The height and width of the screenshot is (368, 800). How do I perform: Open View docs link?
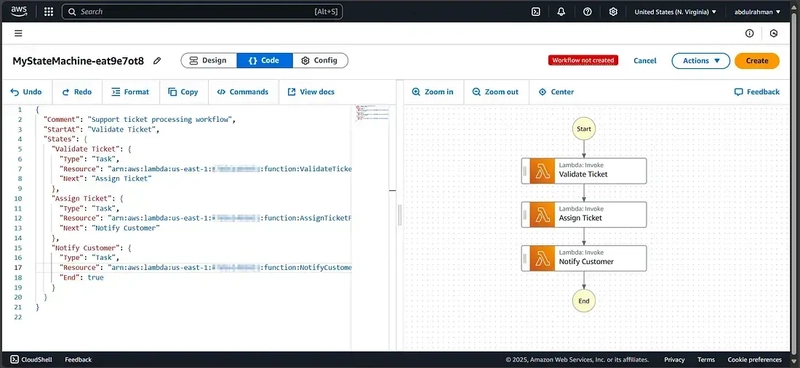[311, 92]
